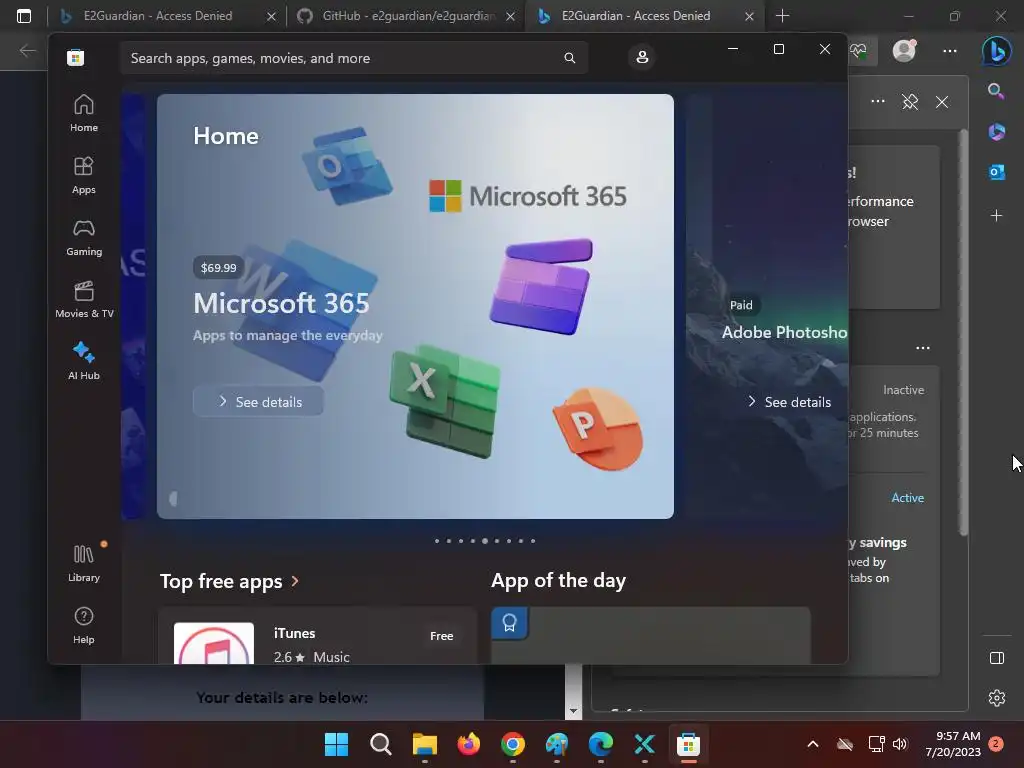Open clock and date flyout
The width and height of the screenshot is (1024, 768).
[x=952, y=744]
